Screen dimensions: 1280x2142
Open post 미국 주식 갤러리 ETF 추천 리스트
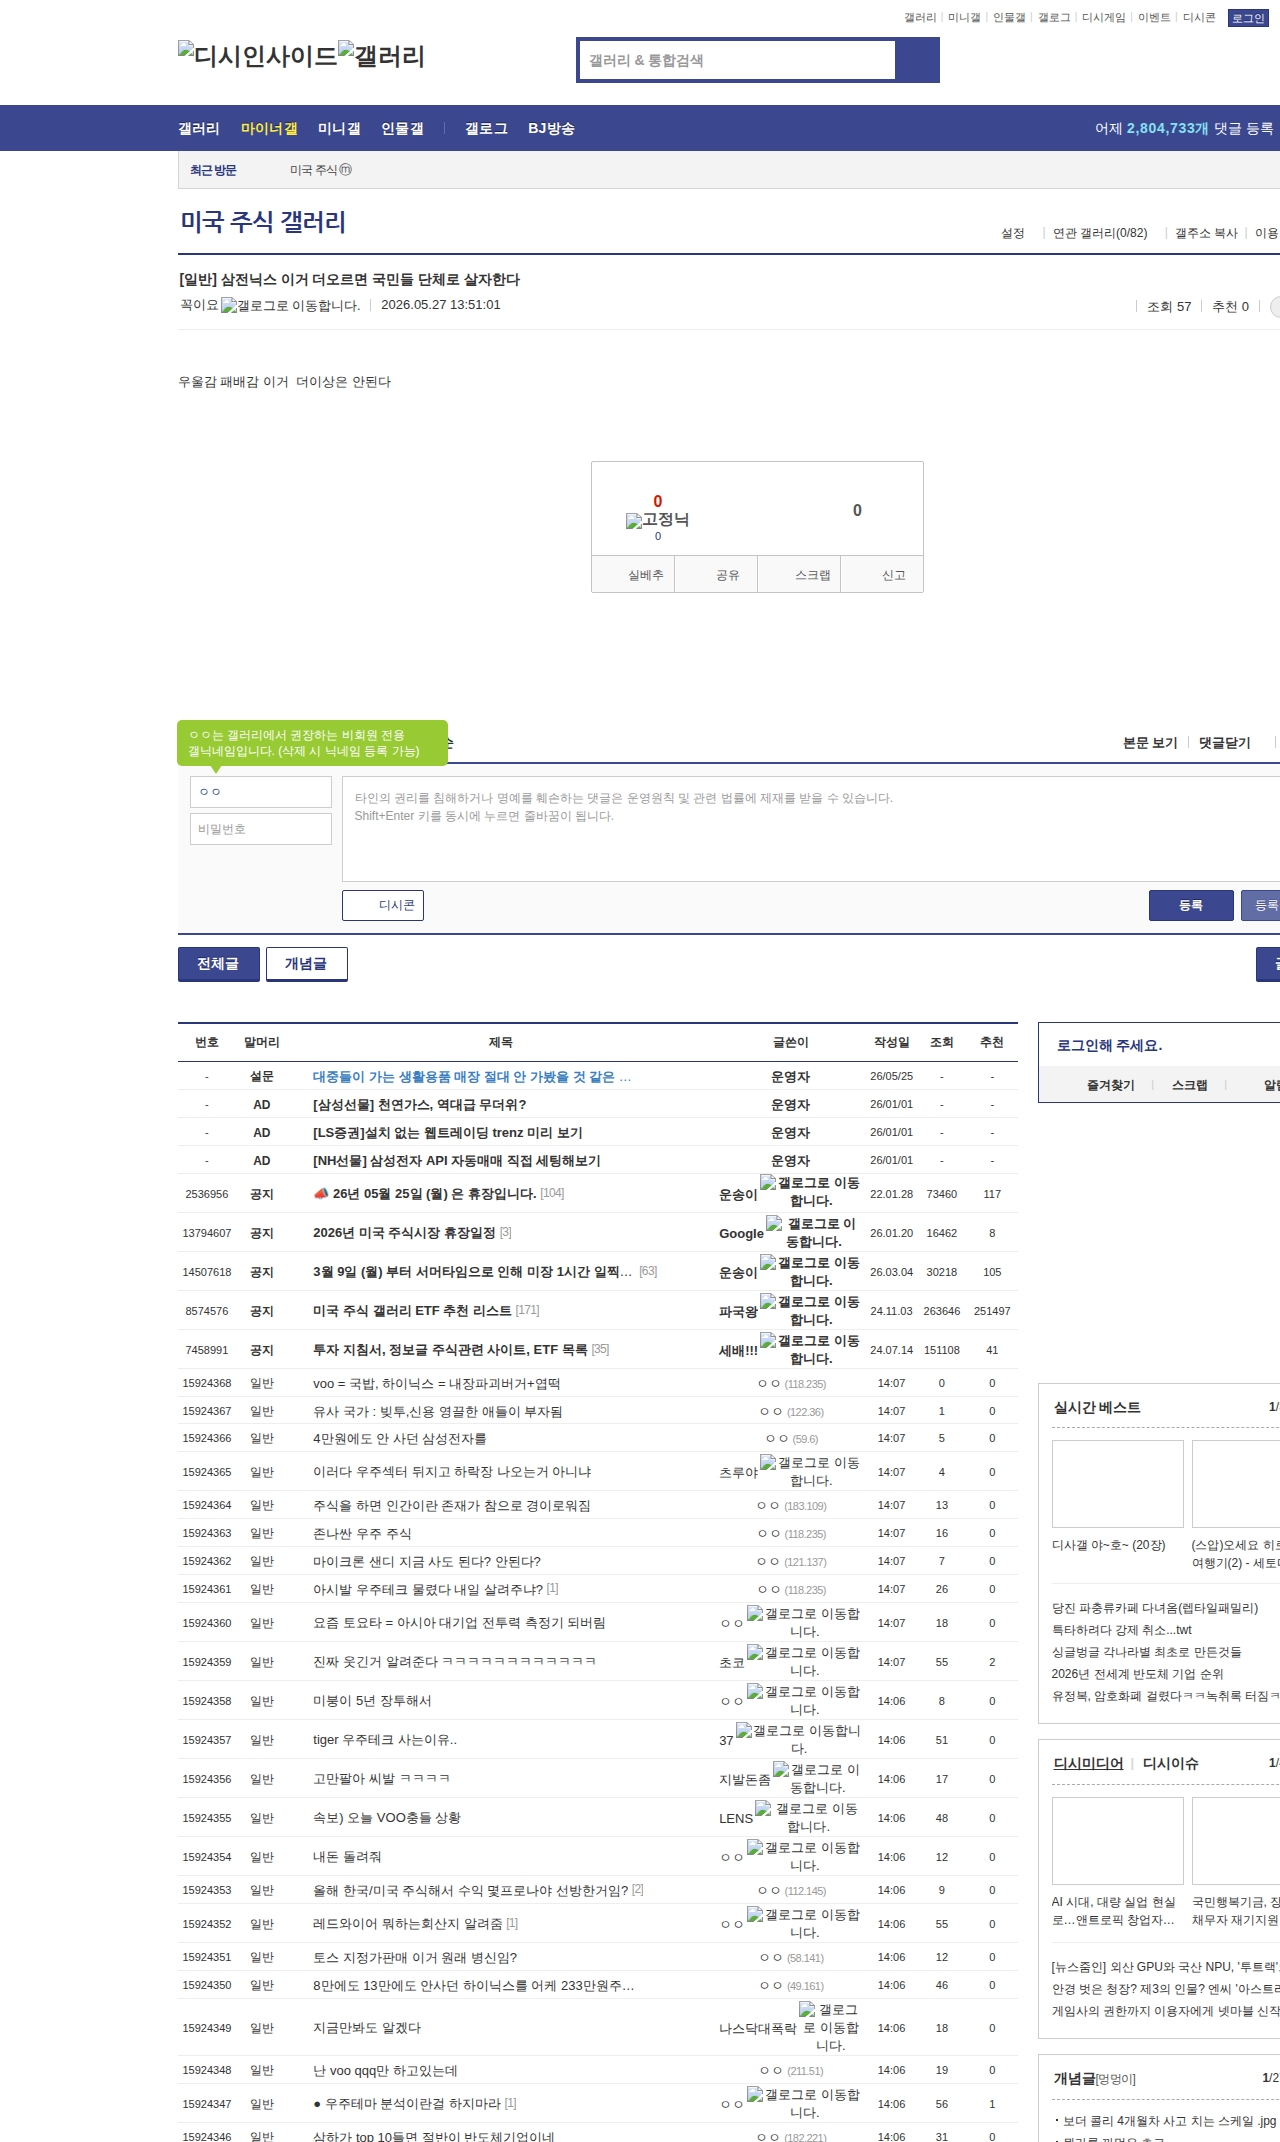(412, 1310)
